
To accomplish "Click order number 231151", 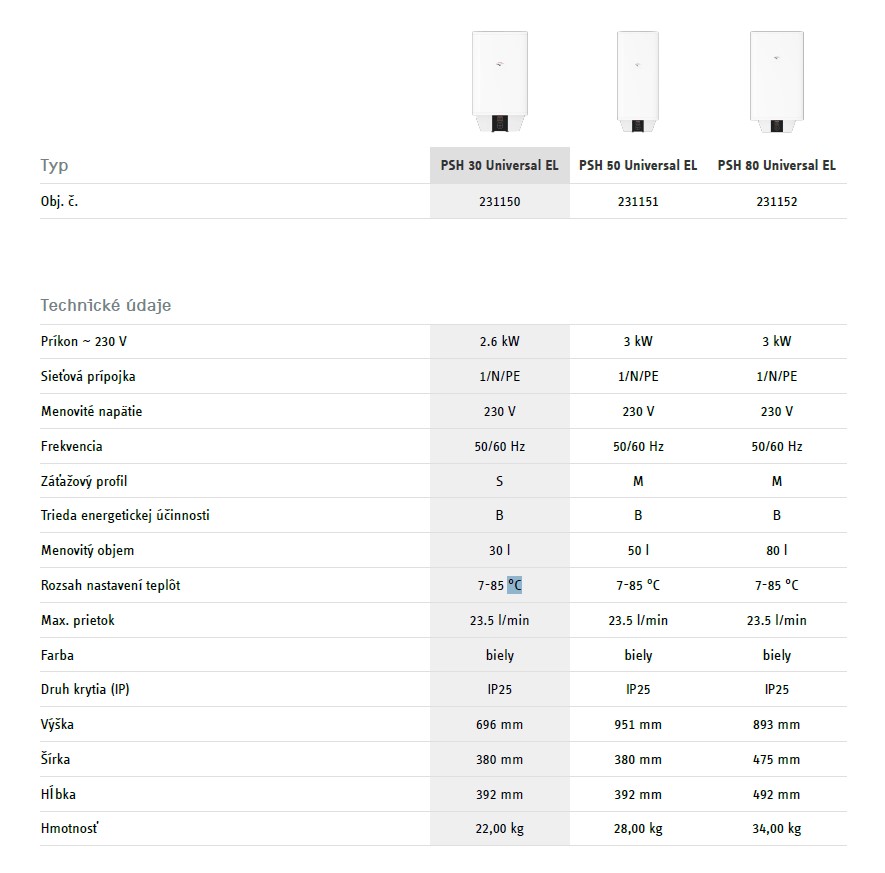I will [x=638, y=201].
